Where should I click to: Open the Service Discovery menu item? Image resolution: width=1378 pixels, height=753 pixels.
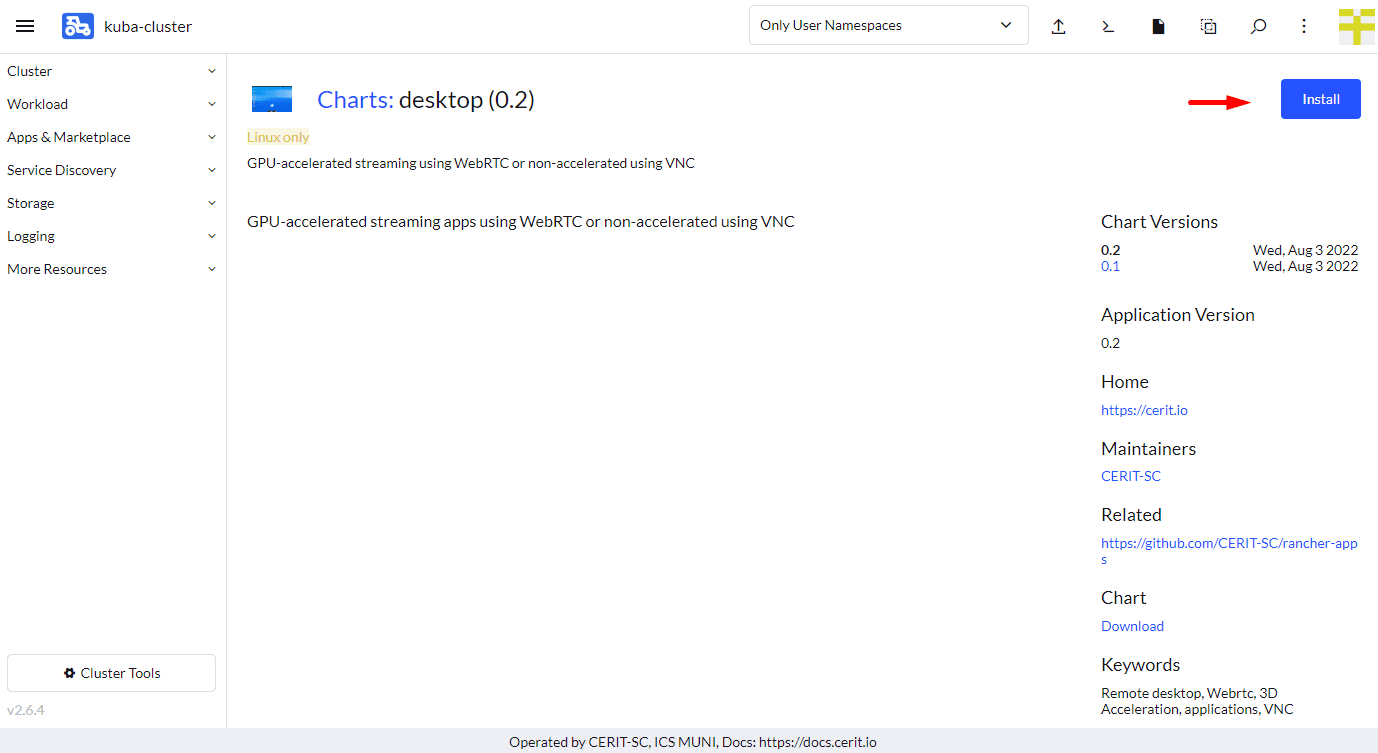(112, 170)
